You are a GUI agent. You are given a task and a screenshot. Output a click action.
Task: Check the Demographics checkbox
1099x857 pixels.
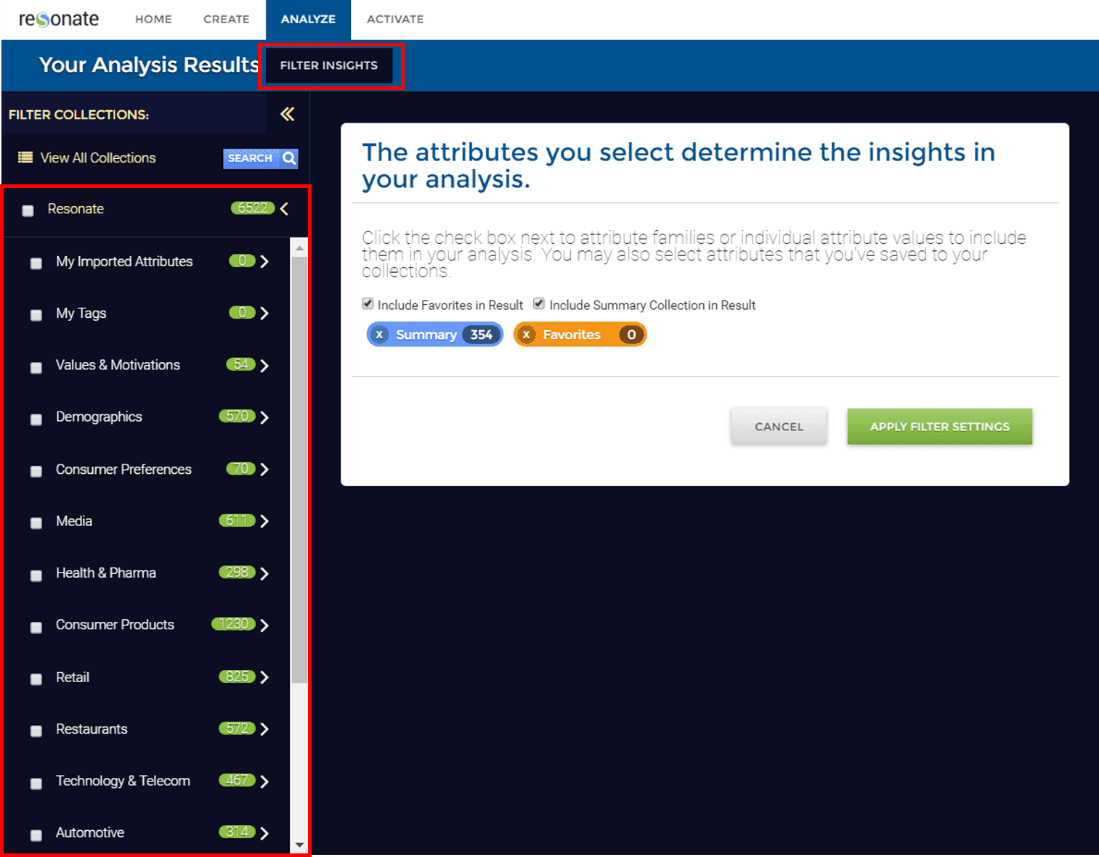coord(36,419)
